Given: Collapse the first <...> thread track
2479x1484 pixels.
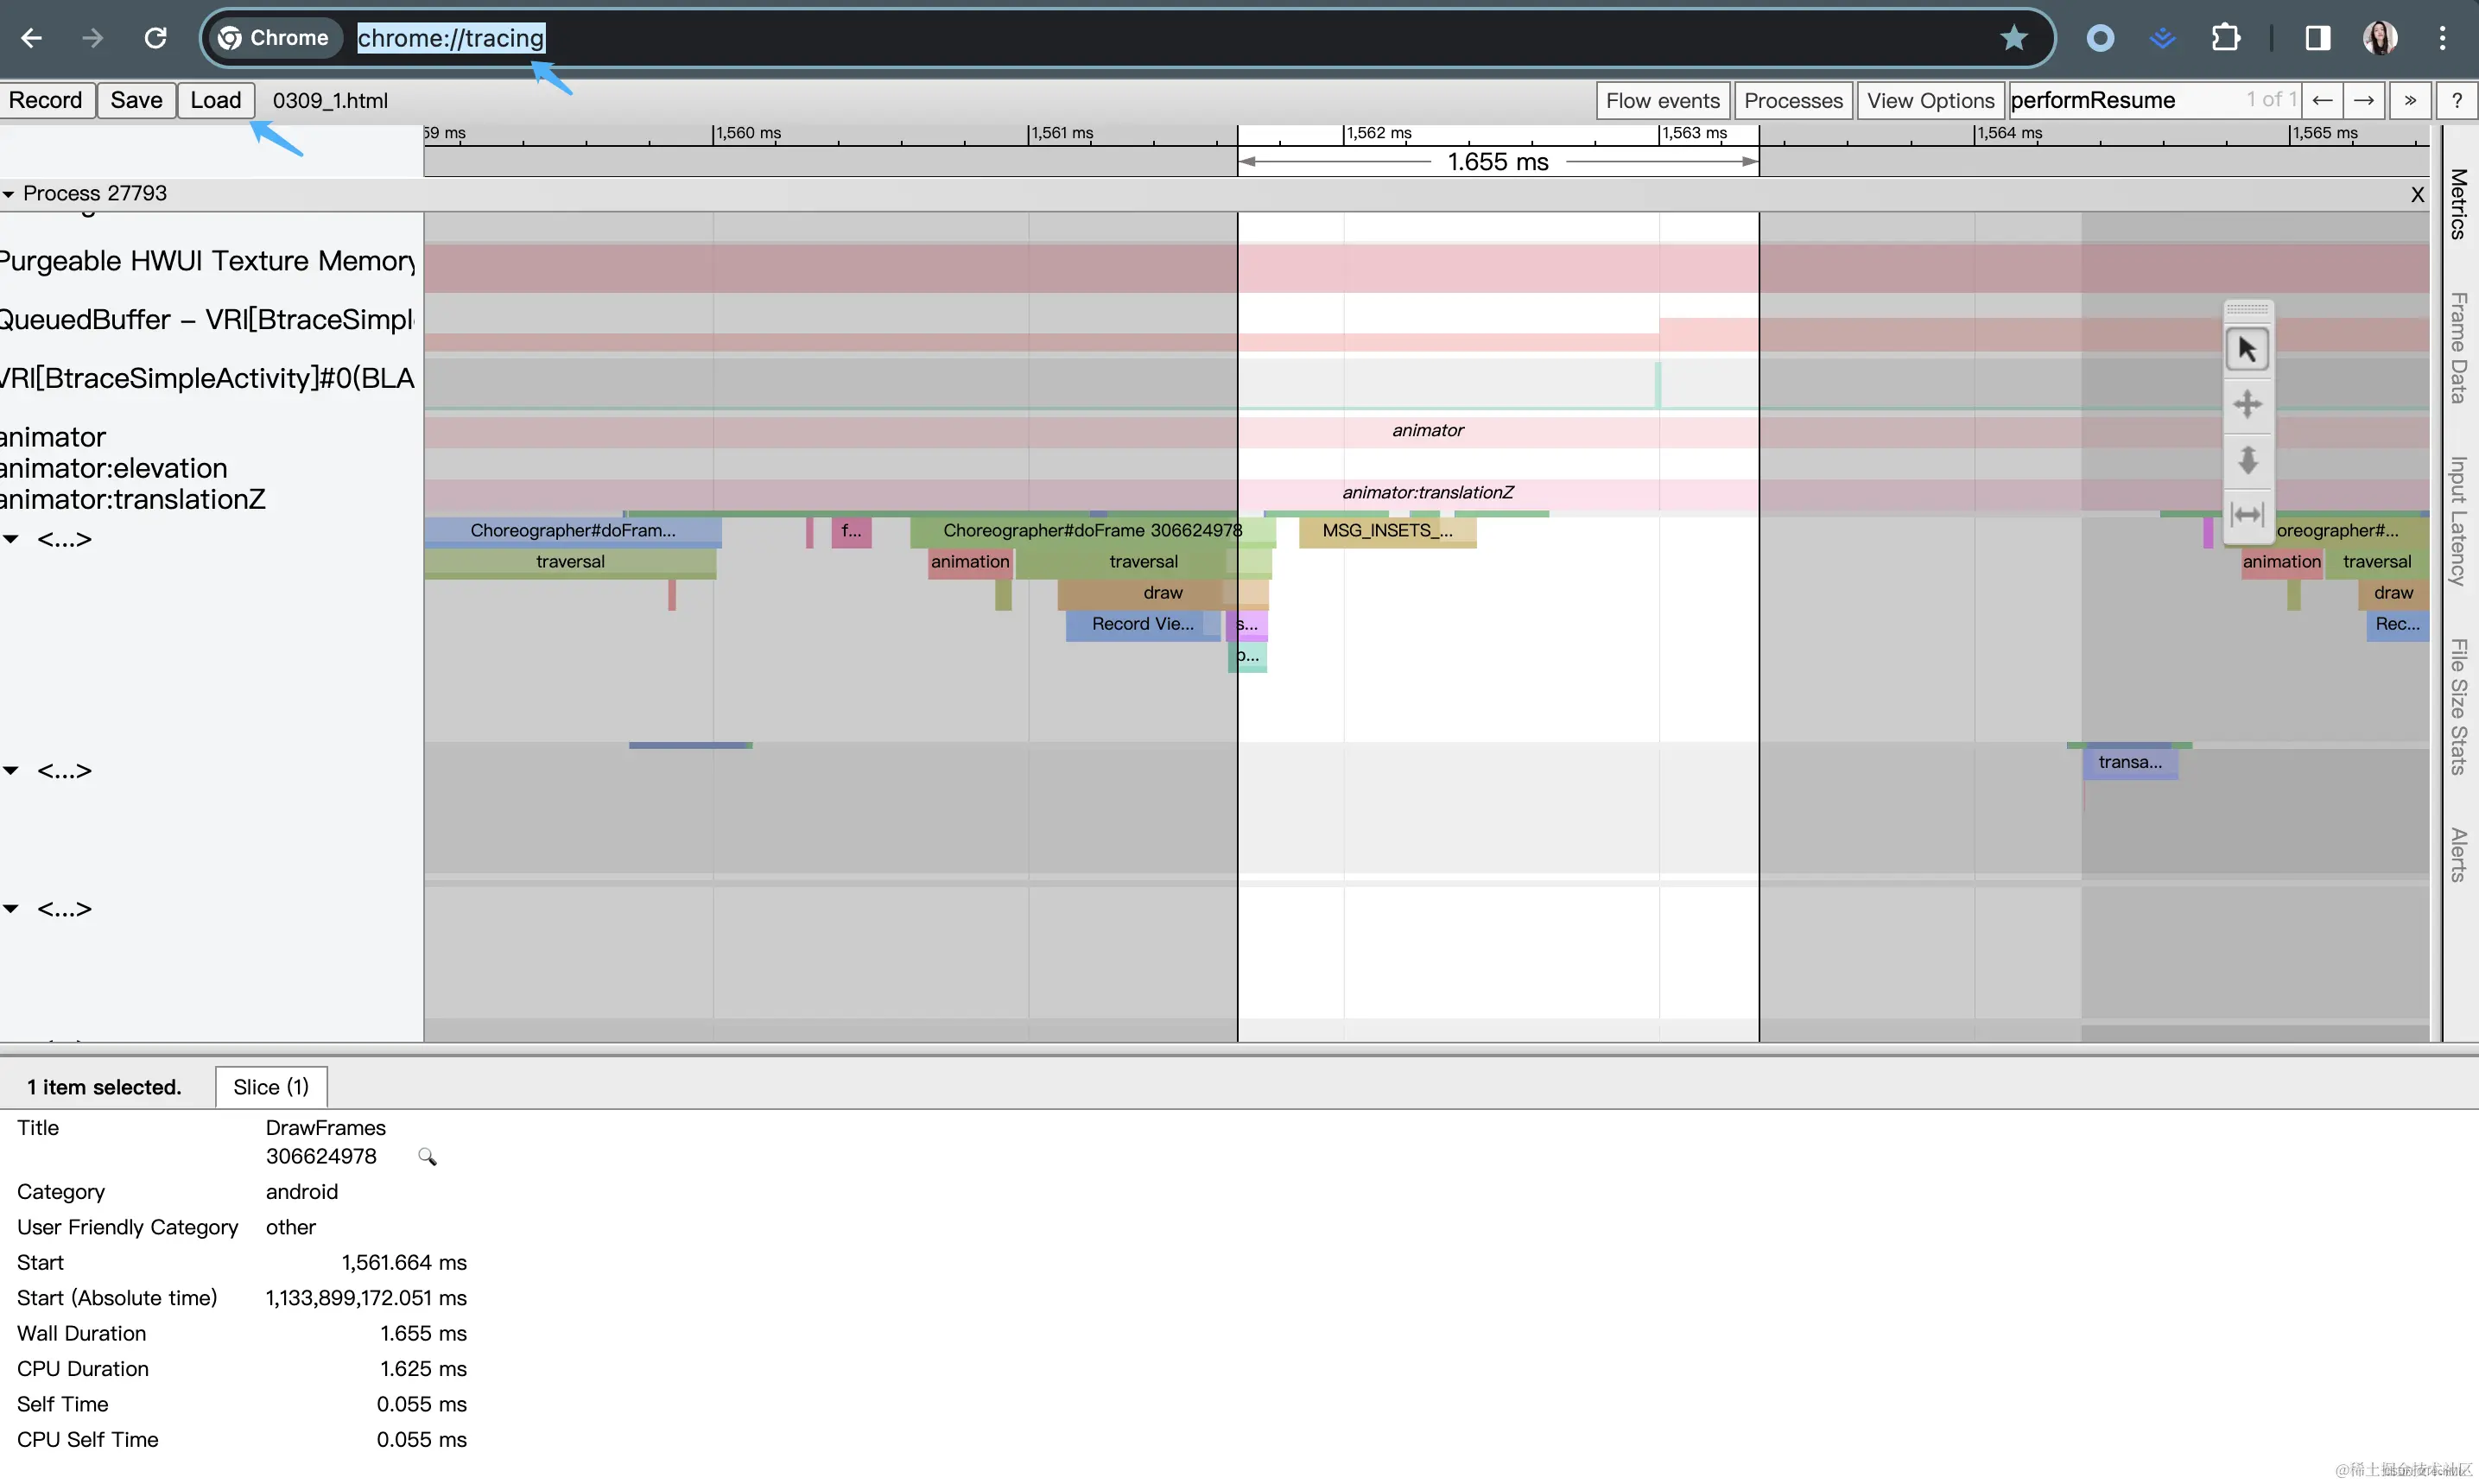Looking at the screenshot, I should 11,540.
